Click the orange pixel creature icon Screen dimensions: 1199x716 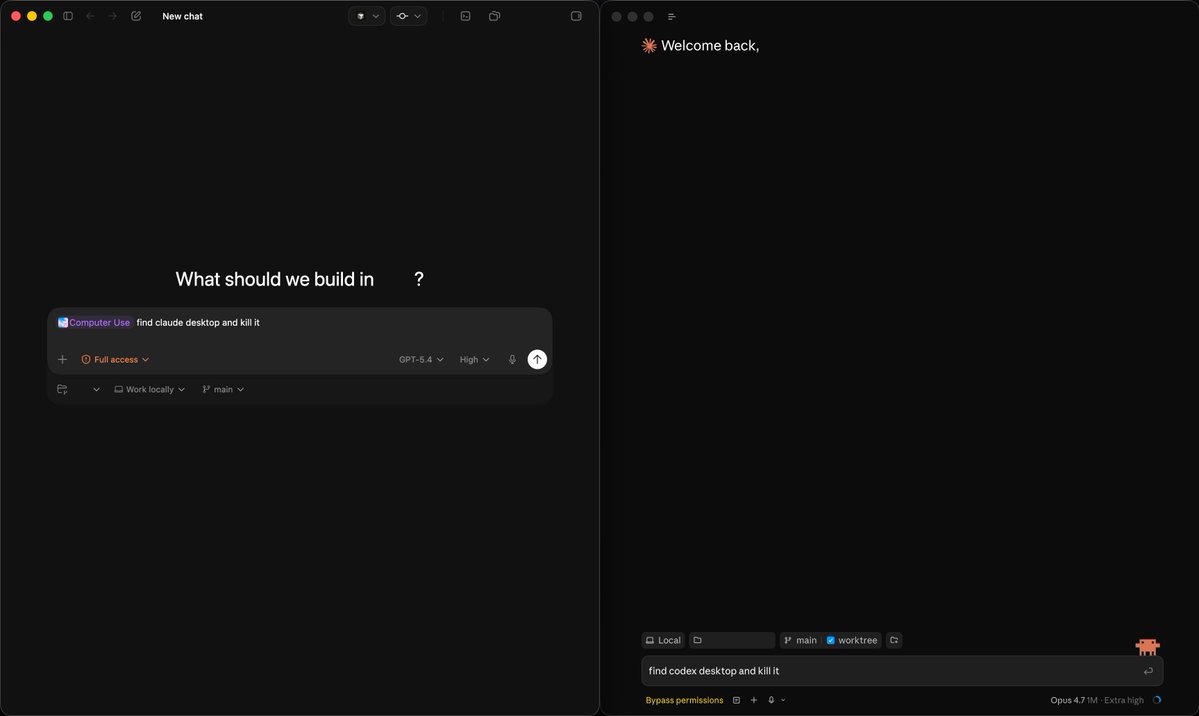(x=1147, y=647)
